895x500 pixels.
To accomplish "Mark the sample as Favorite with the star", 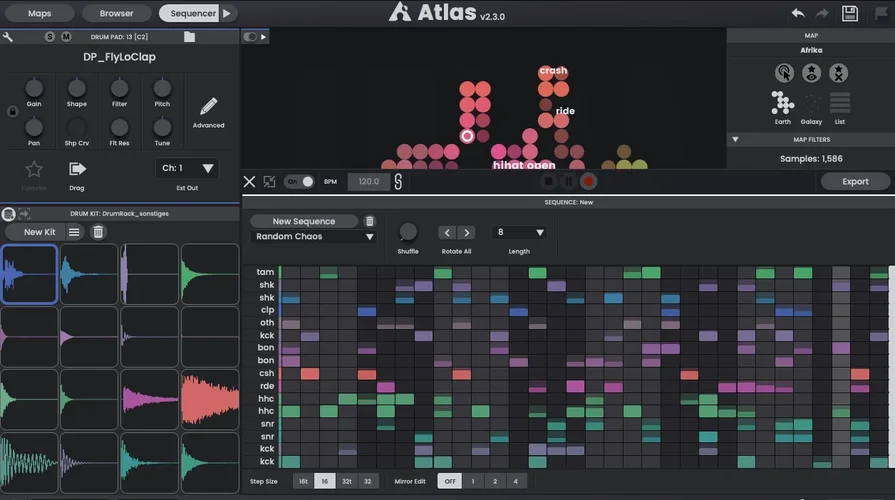I will coord(34,169).
